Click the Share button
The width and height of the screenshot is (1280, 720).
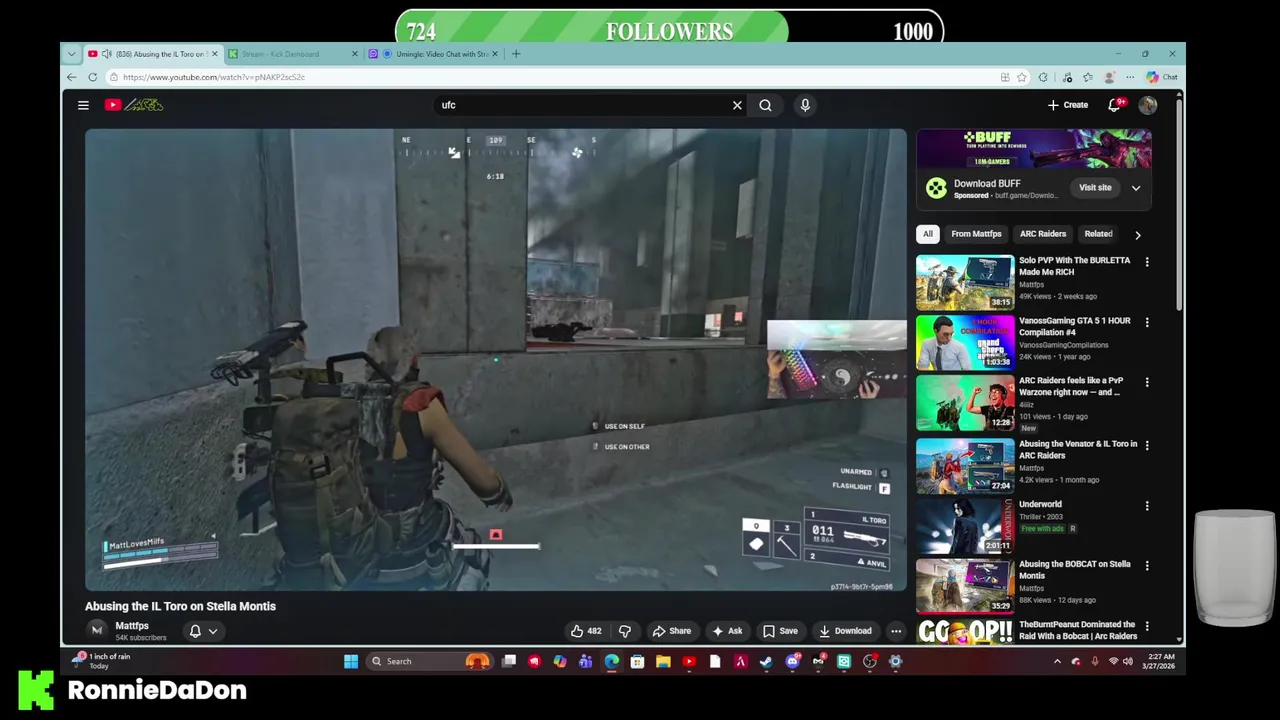pos(672,631)
